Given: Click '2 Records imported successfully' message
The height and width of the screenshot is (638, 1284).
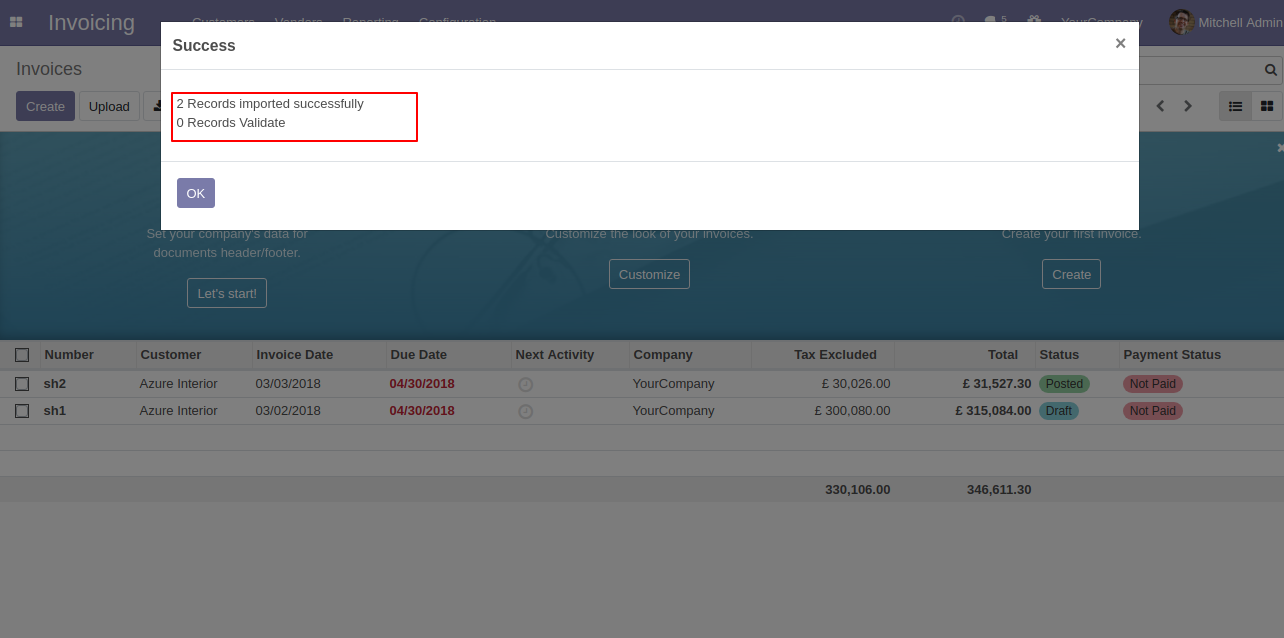Looking at the screenshot, I should click(x=270, y=103).
